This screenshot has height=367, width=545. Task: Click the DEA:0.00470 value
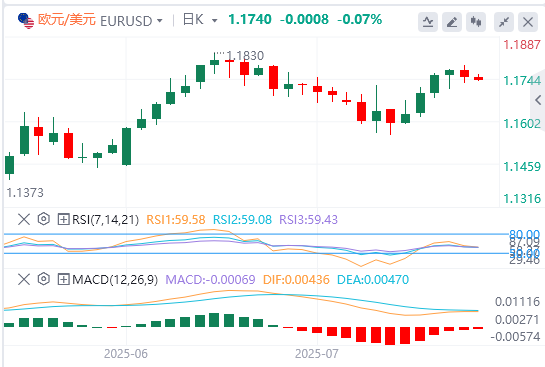(373, 279)
